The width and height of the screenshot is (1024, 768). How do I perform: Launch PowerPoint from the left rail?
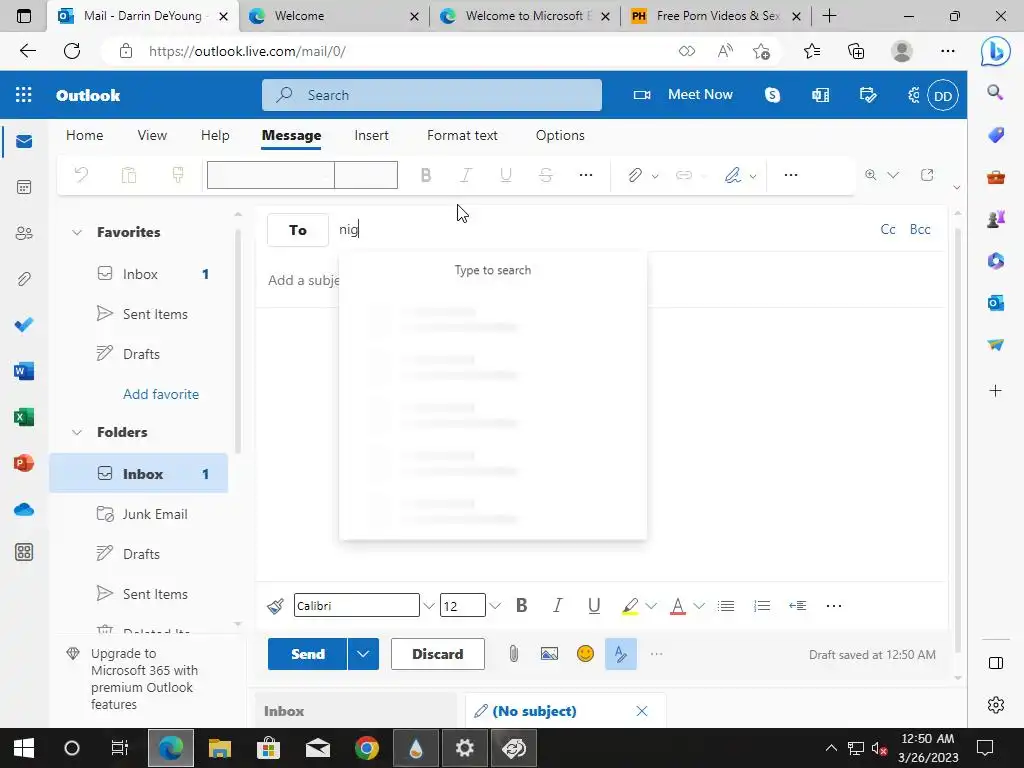(24, 463)
